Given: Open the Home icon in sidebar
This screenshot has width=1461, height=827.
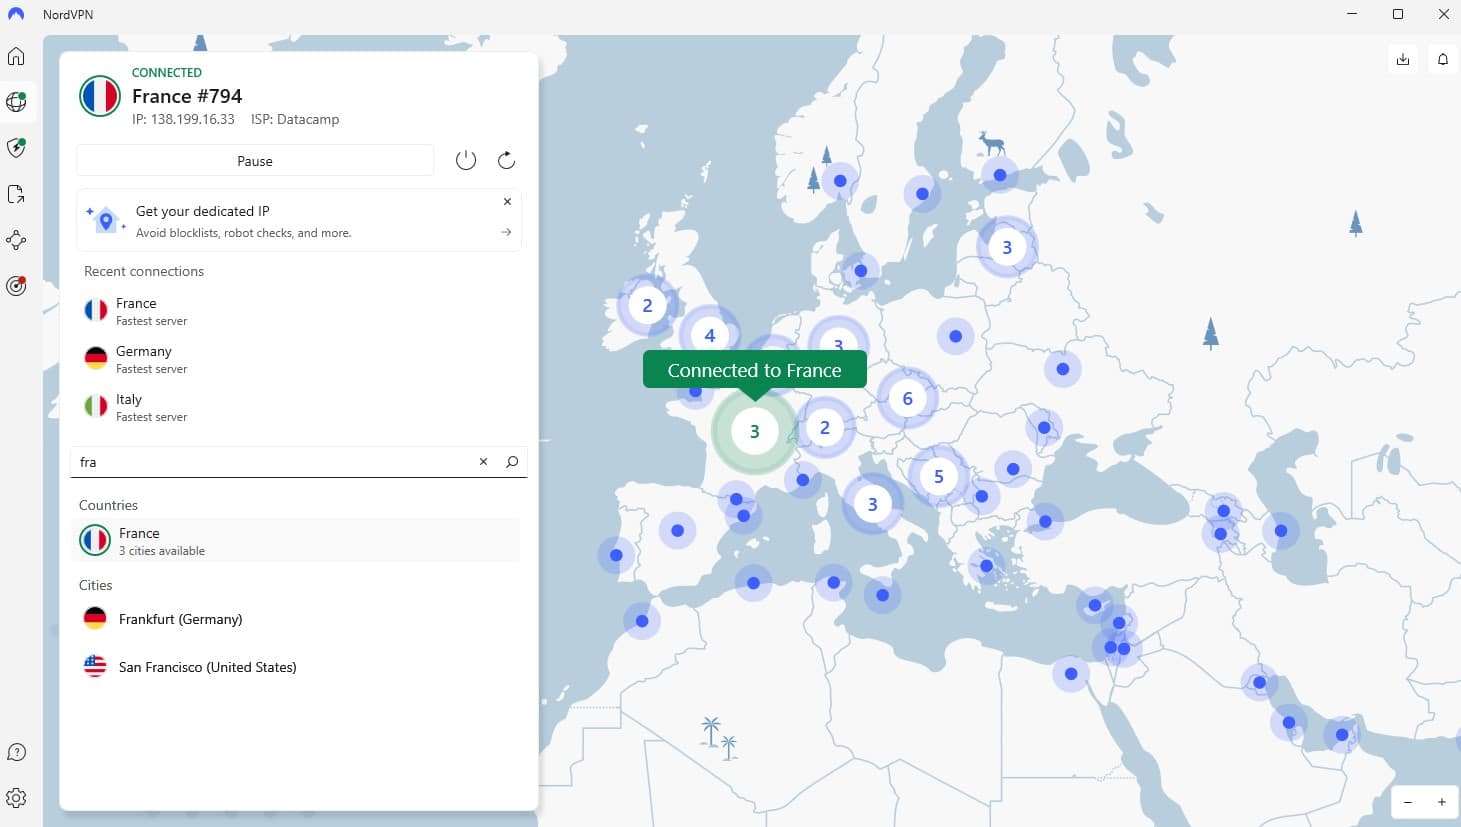Looking at the screenshot, I should tap(16, 56).
